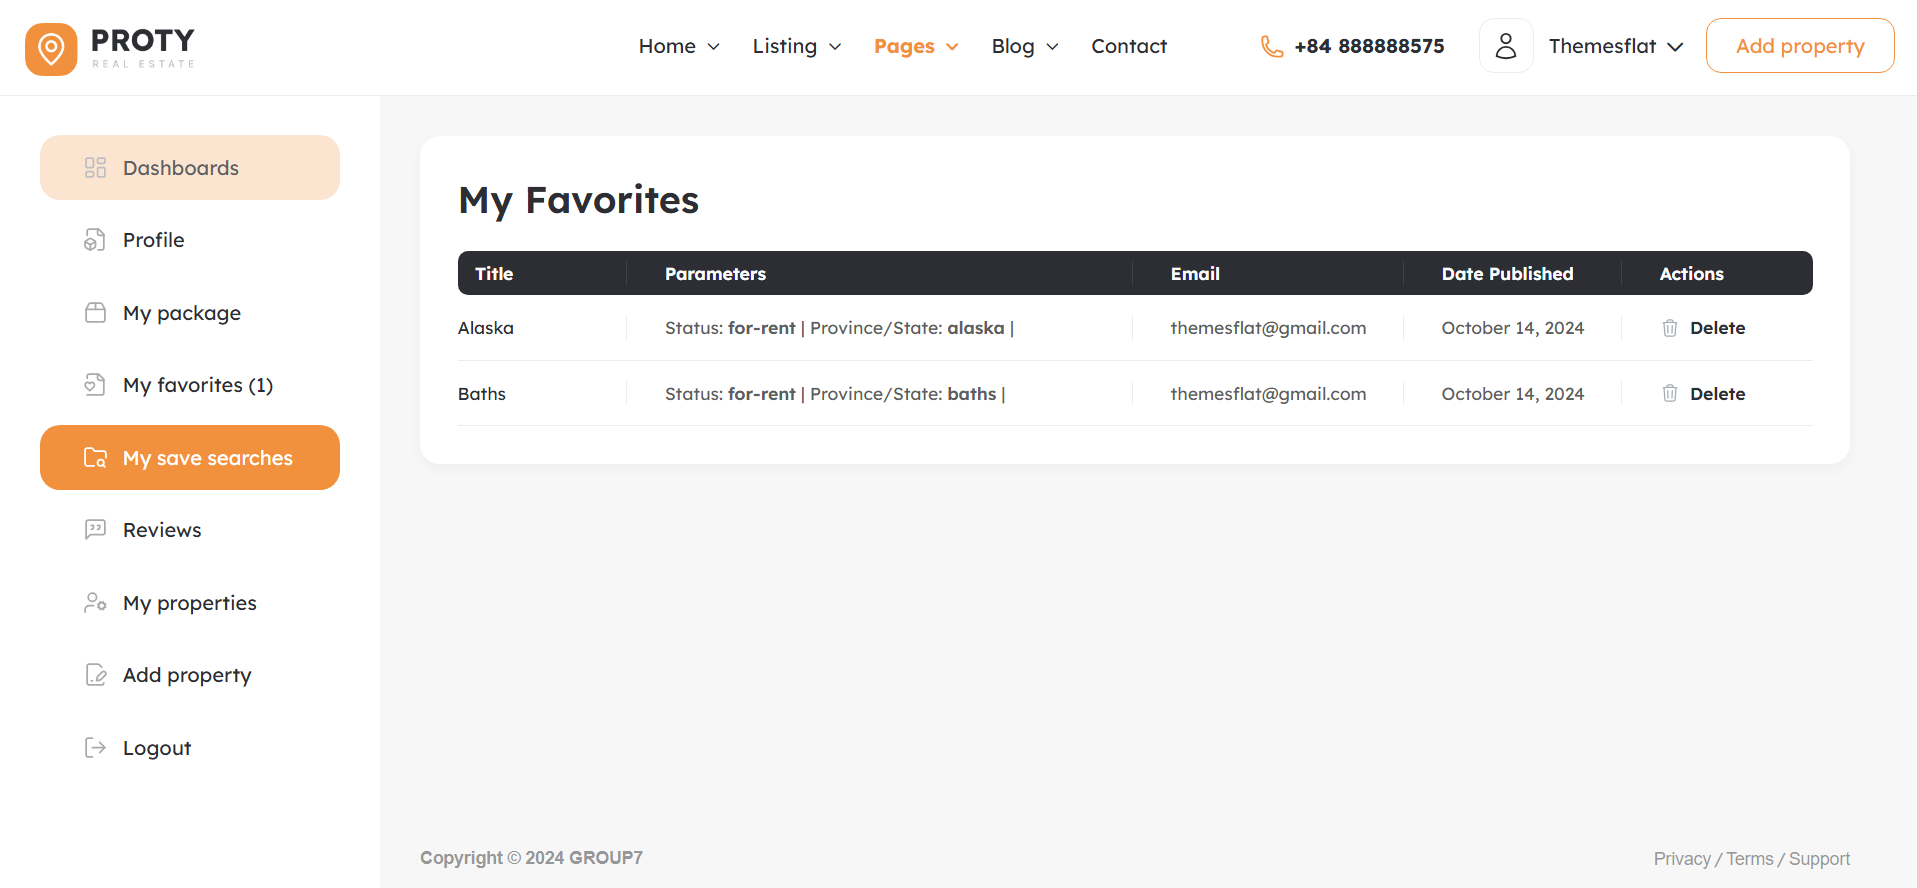The height and width of the screenshot is (888, 1917).
Task: Click the trash icon in Baths row
Action: pyautogui.click(x=1669, y=394)
